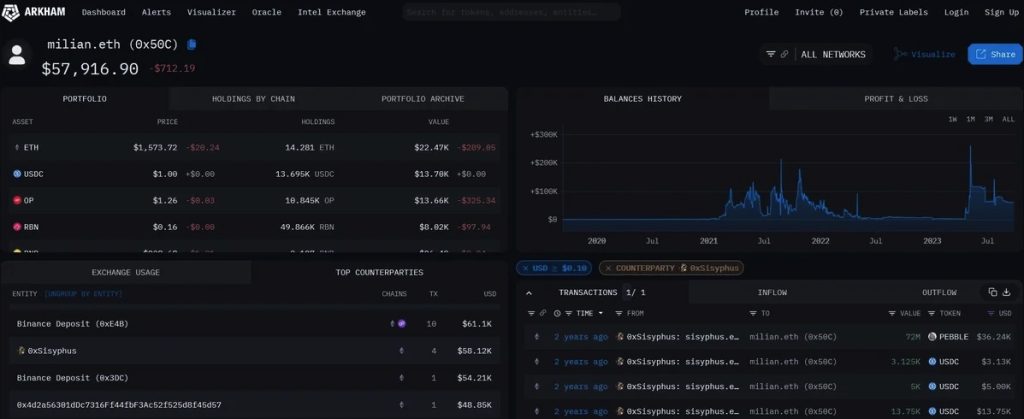Screen dimensions: 1024x419
Task: Switch to the Portfolio Archive tab
Action: (423, 99)
